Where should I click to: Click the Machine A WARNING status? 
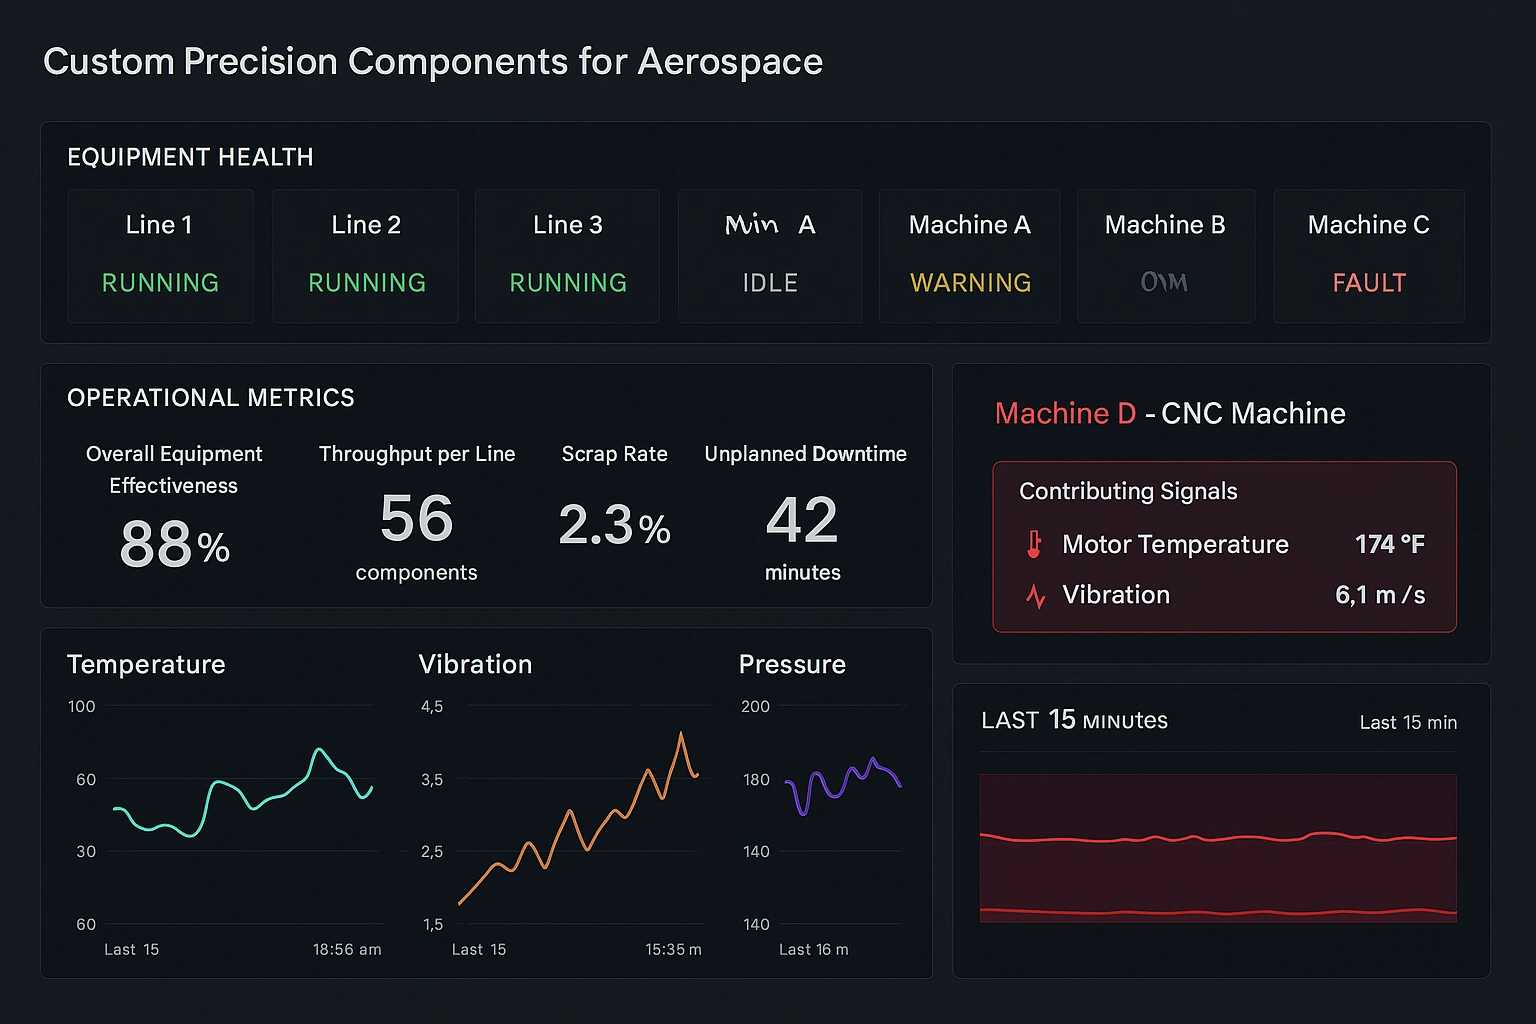[x=968, y=283]
